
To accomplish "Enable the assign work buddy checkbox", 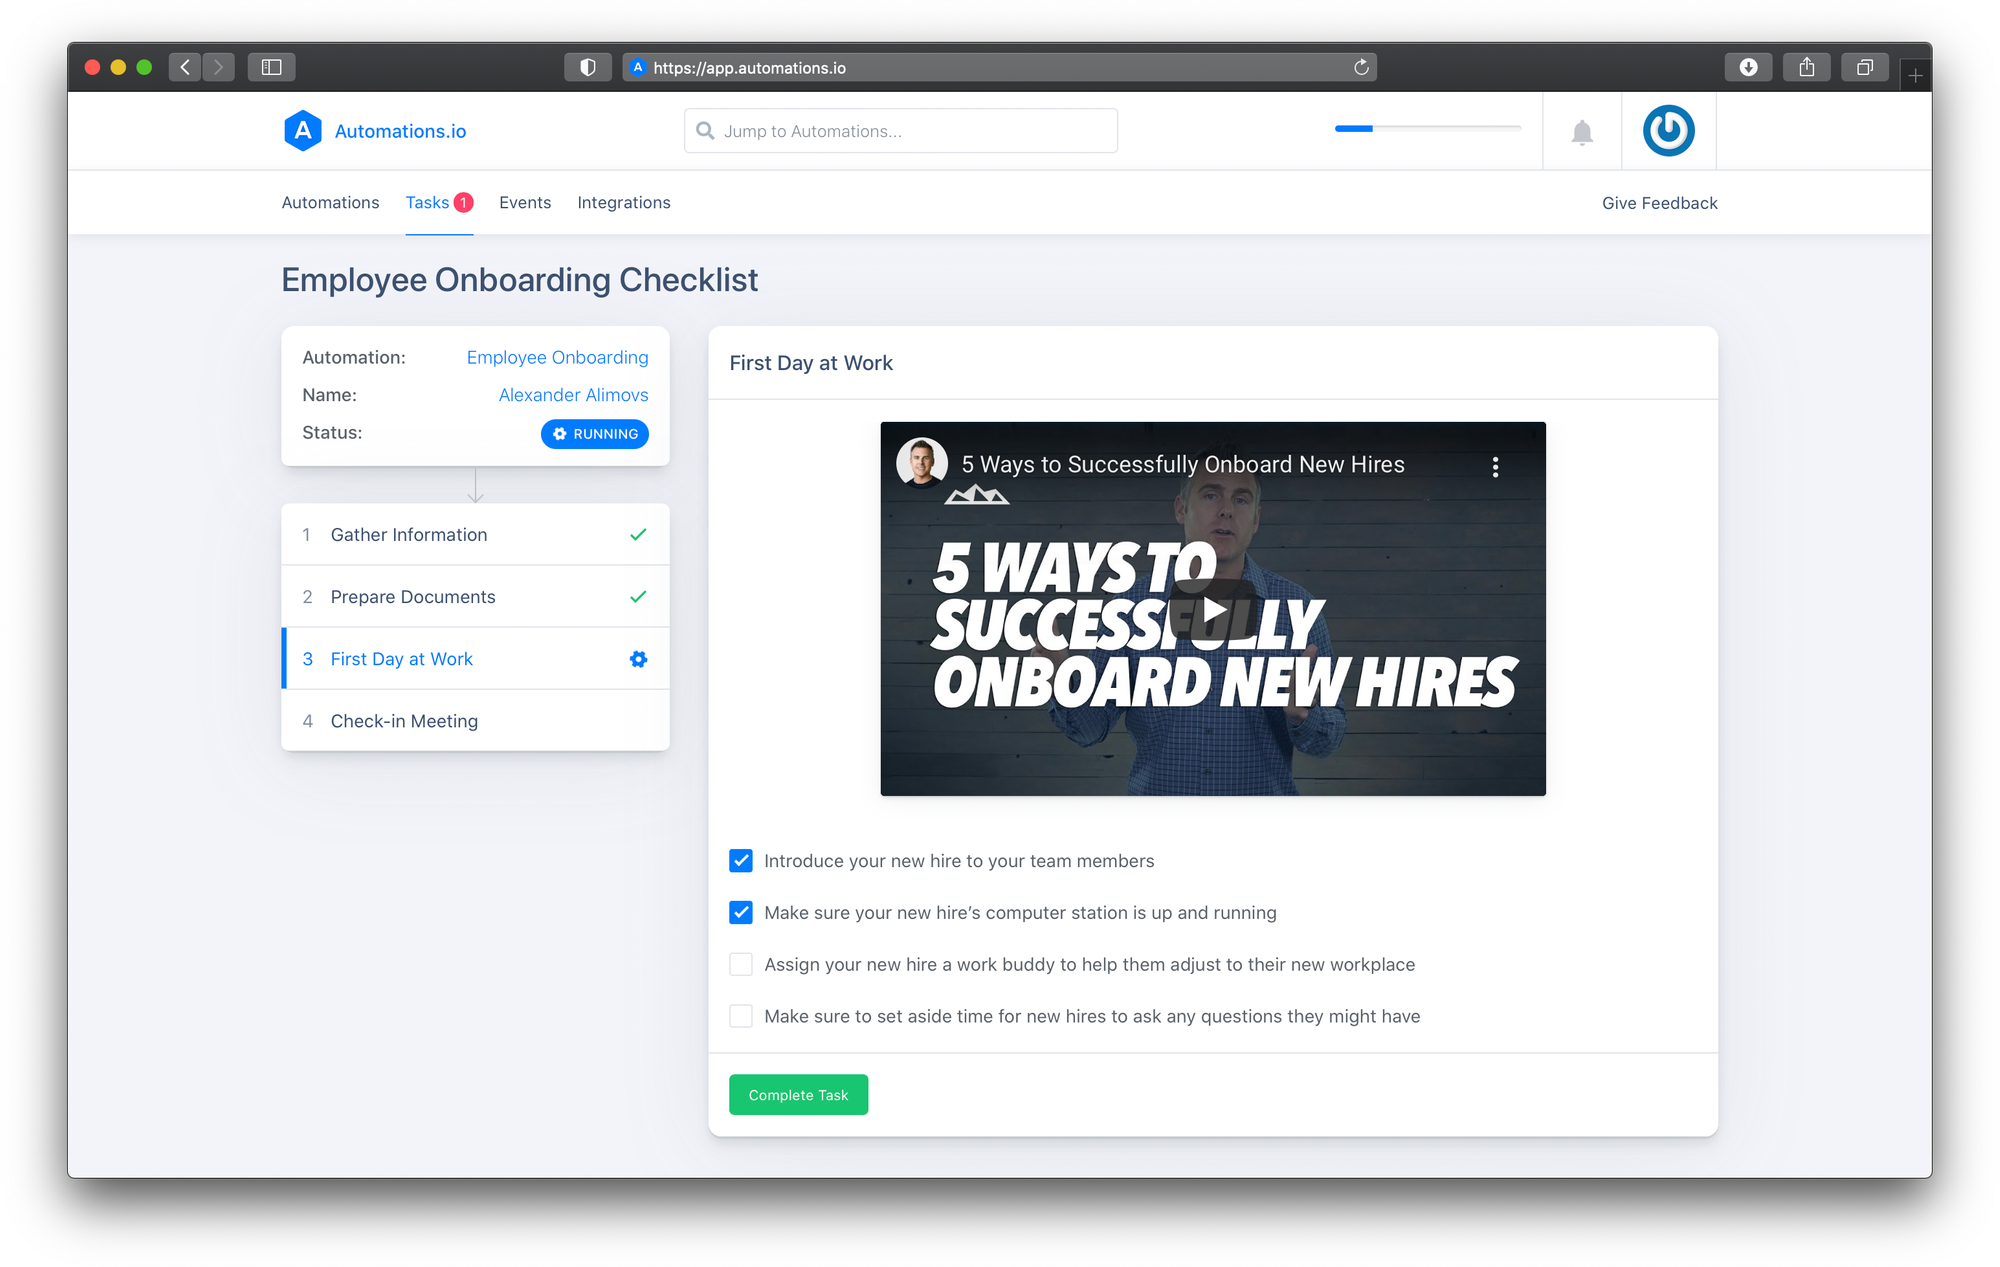I will pos(741,964).
